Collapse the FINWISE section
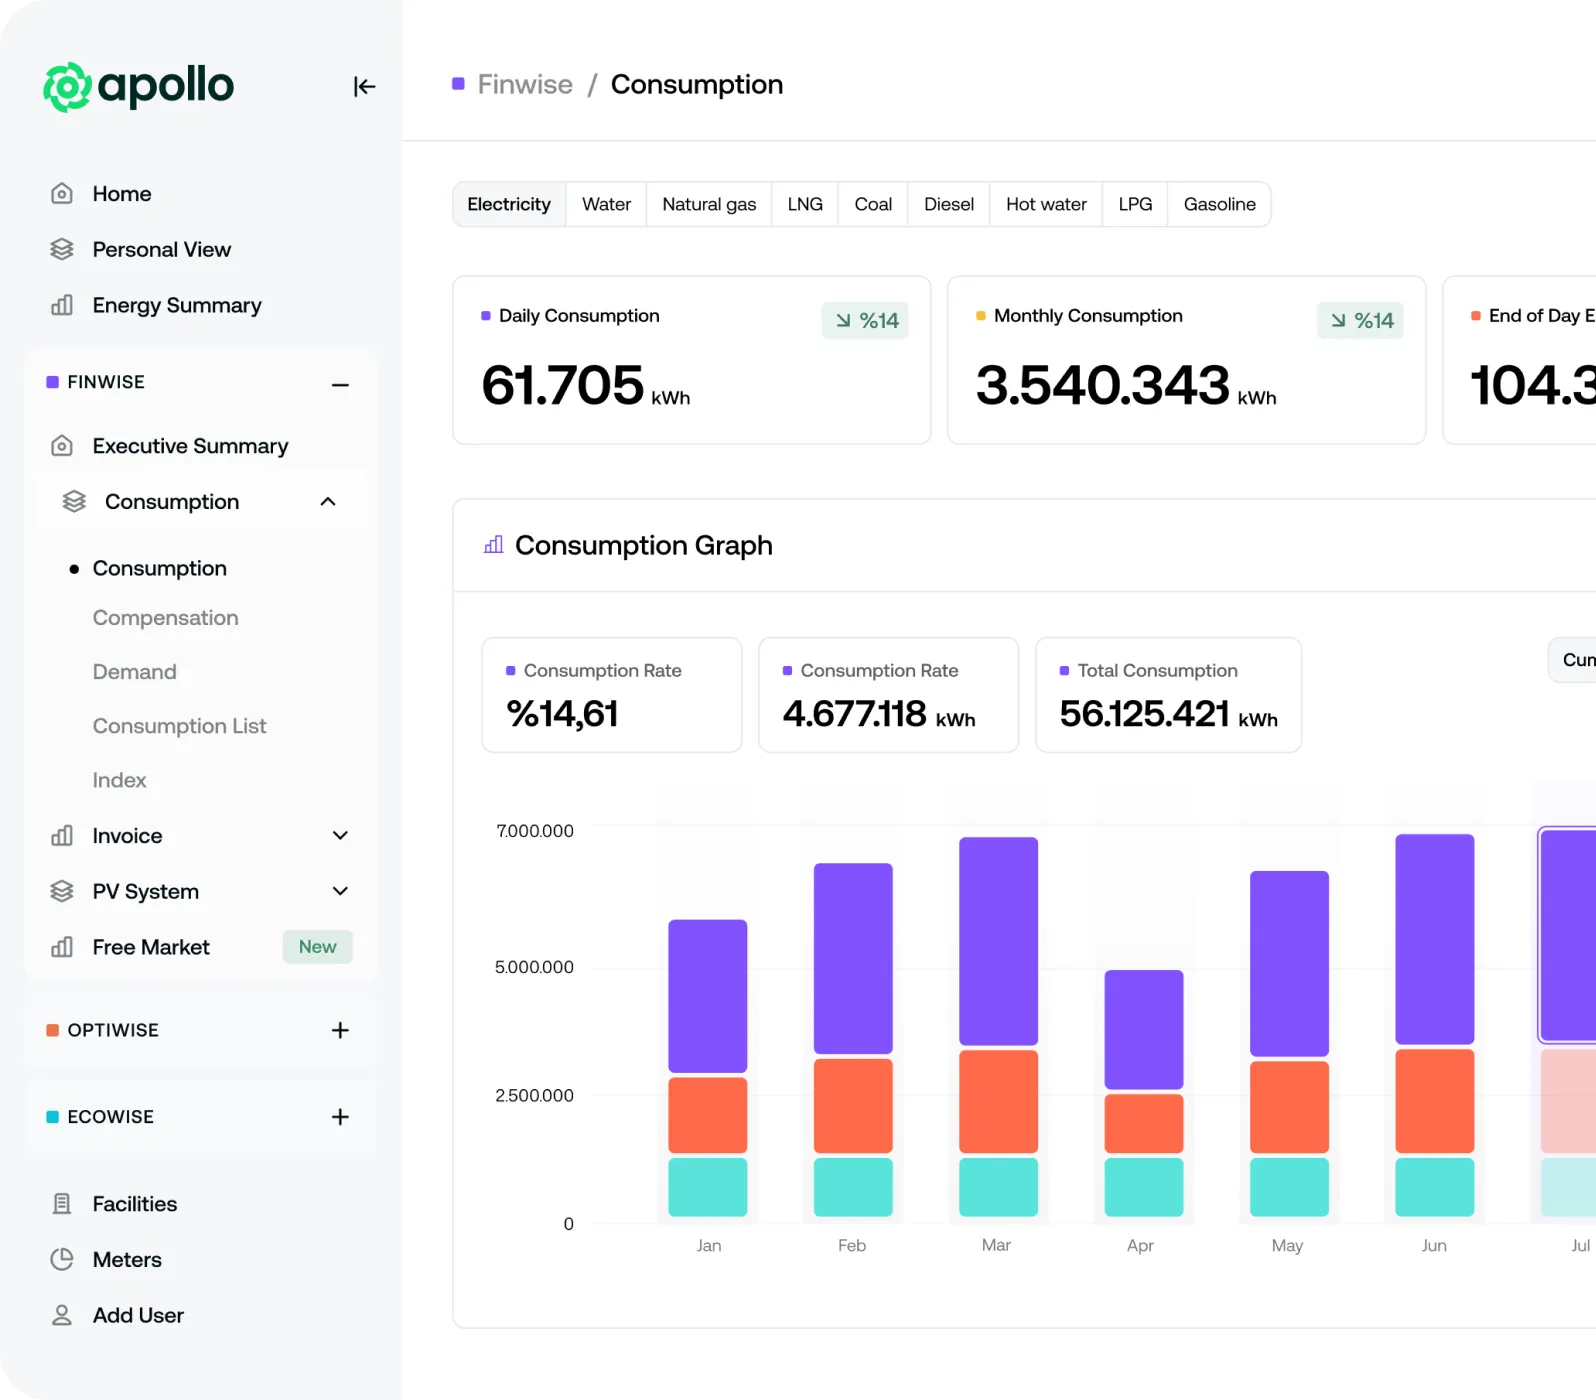 pyautogui.click(x=340, y=385)
